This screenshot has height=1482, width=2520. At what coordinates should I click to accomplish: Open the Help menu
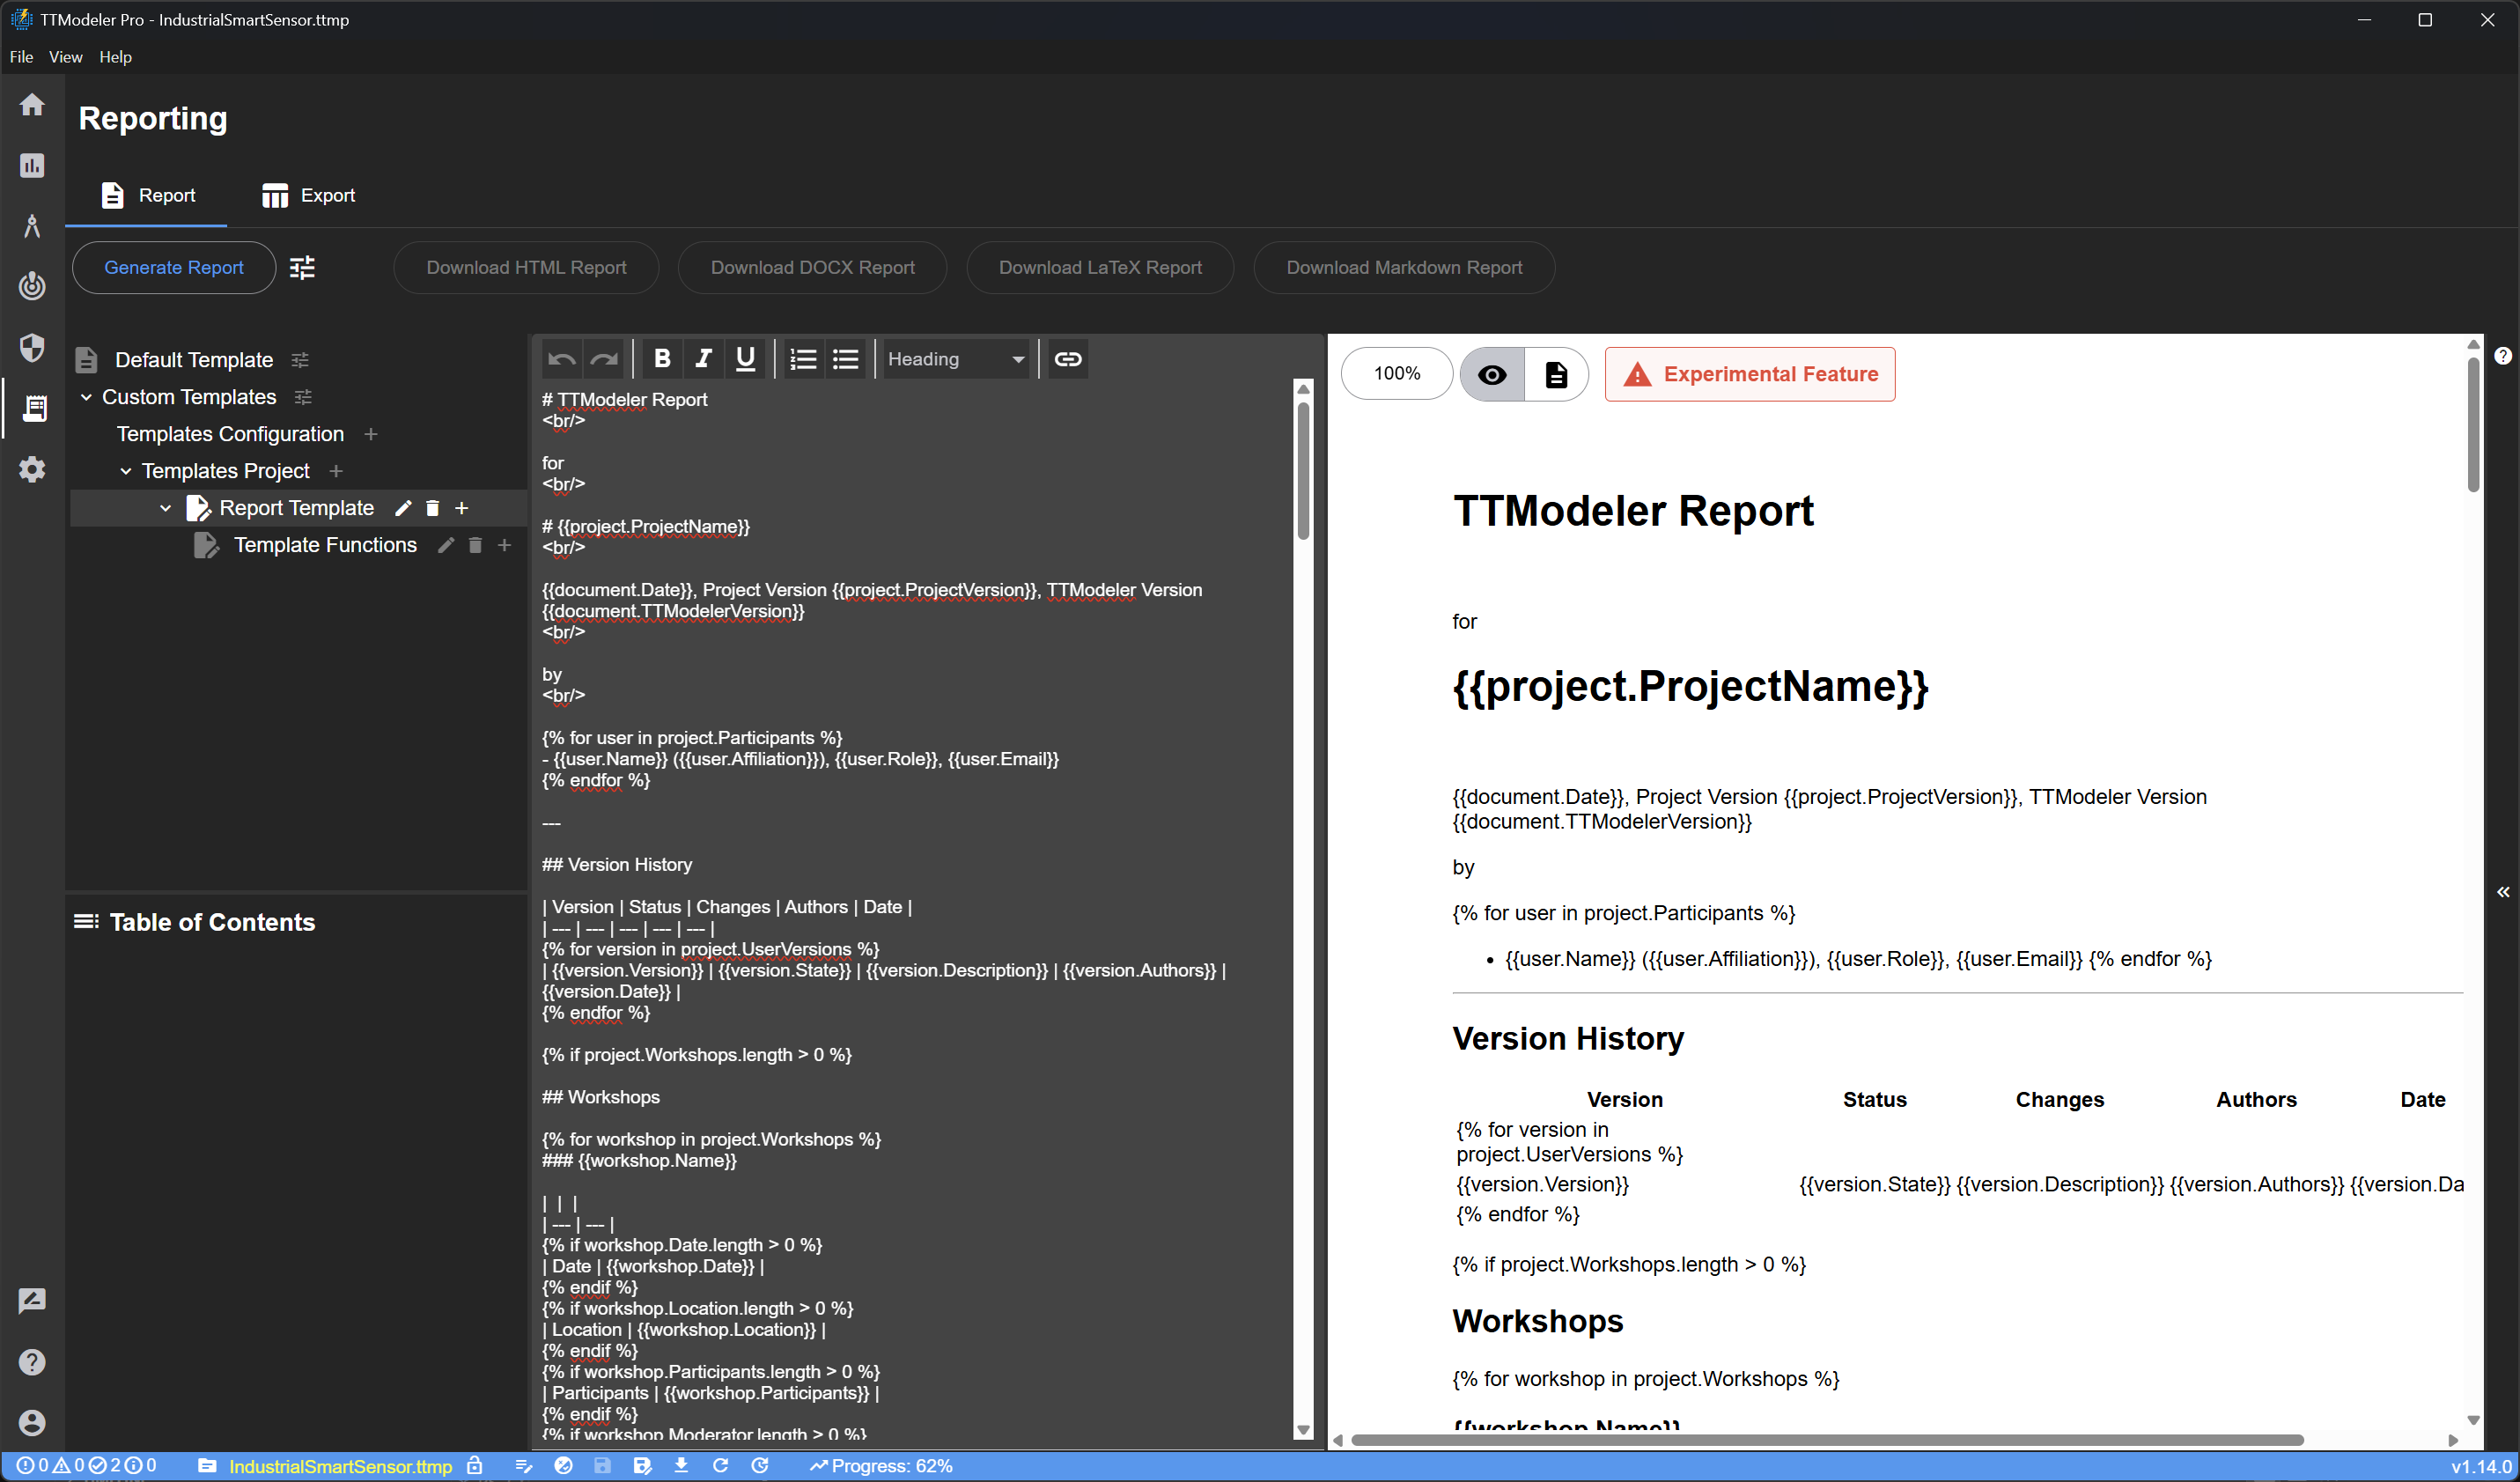click(115, 57)
